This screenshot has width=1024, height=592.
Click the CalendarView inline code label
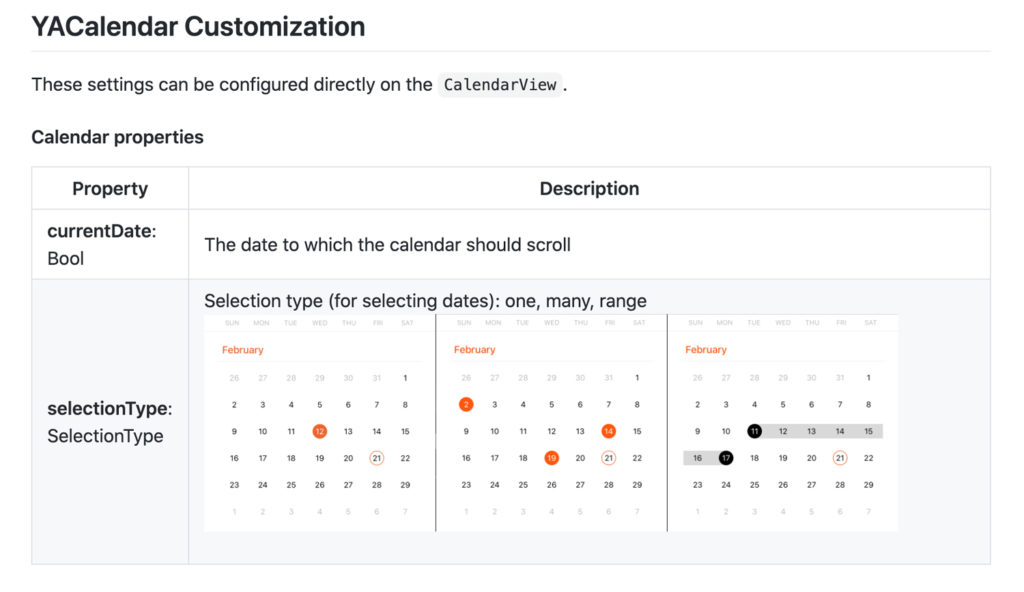coord(500,85)
